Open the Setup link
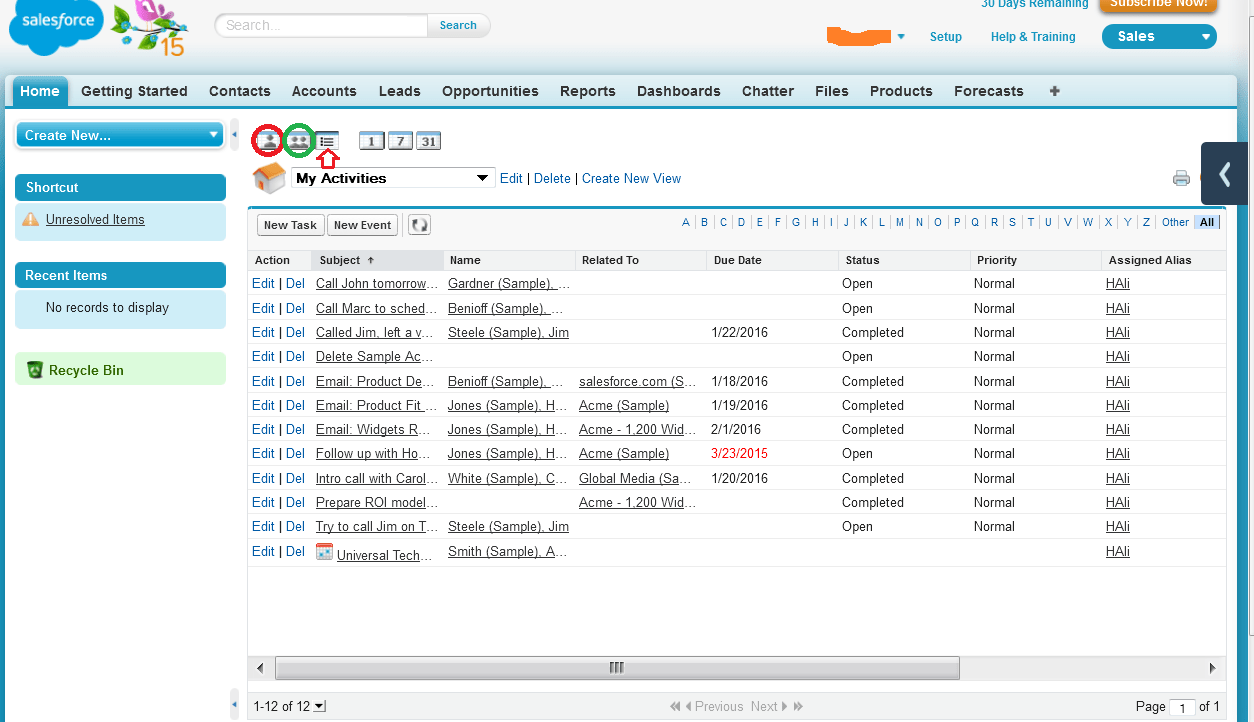Screen dimensions: 1254x722 tap(946, 37)
